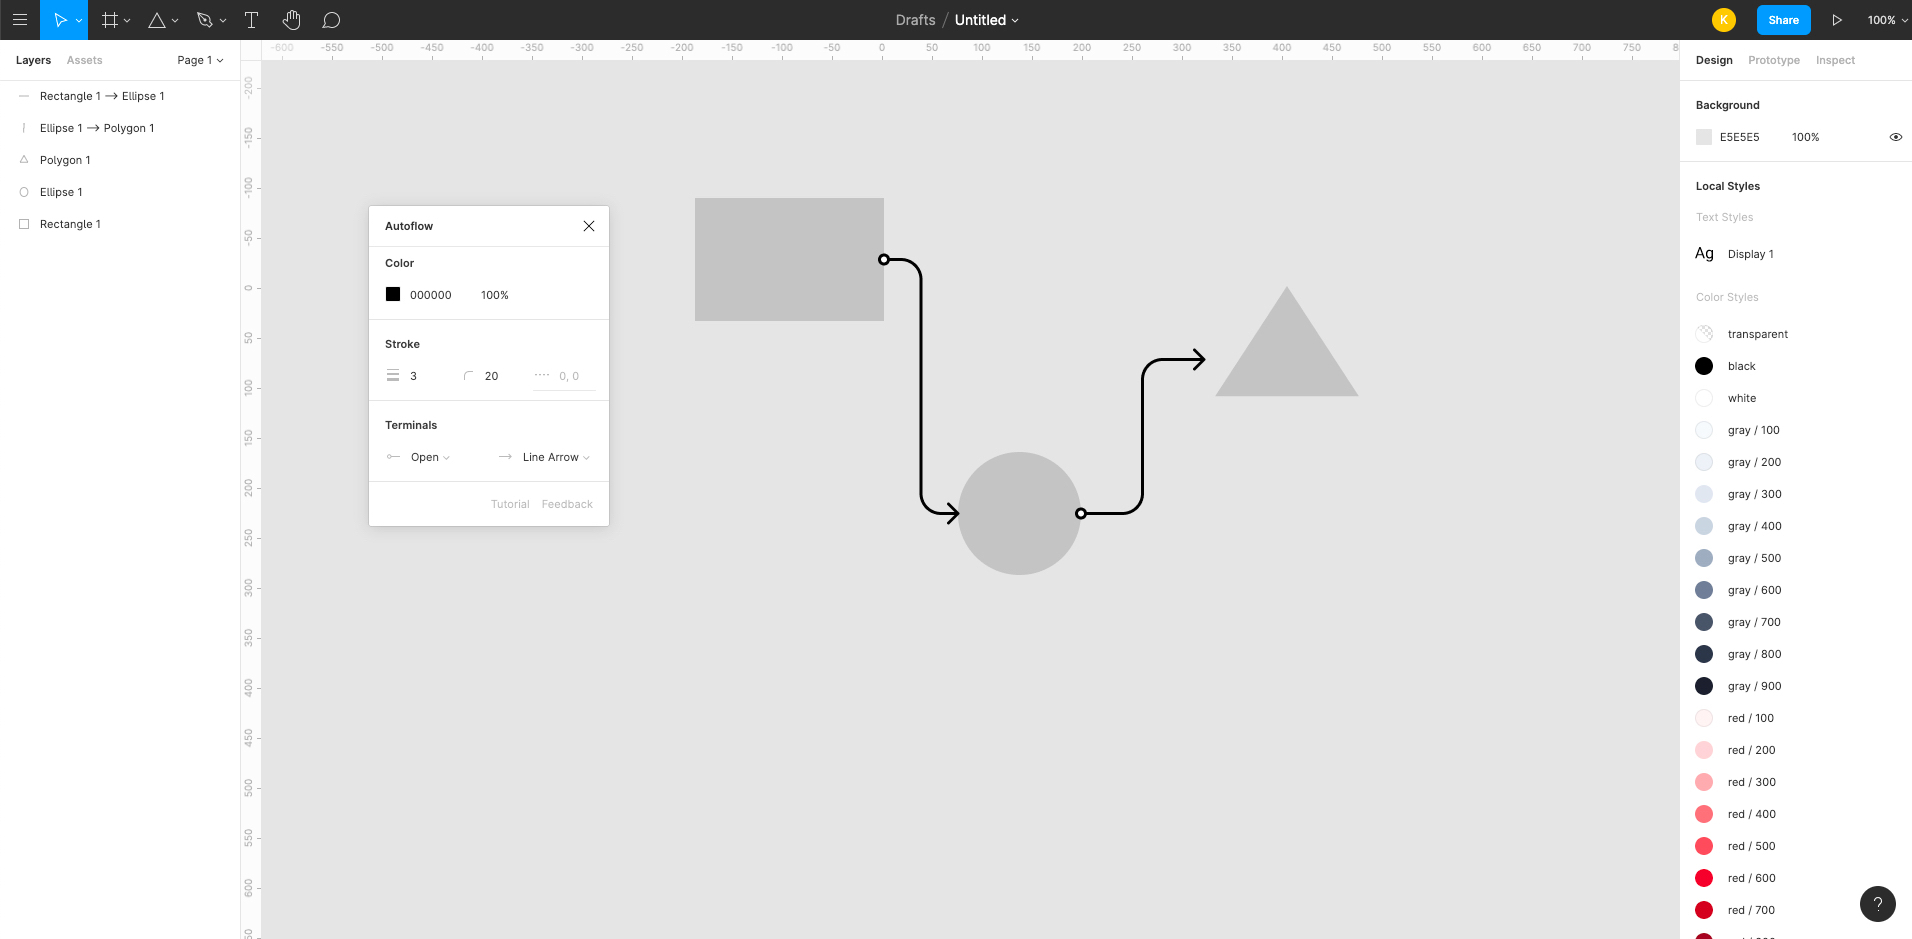Select the Move tool

pos(60,20)
